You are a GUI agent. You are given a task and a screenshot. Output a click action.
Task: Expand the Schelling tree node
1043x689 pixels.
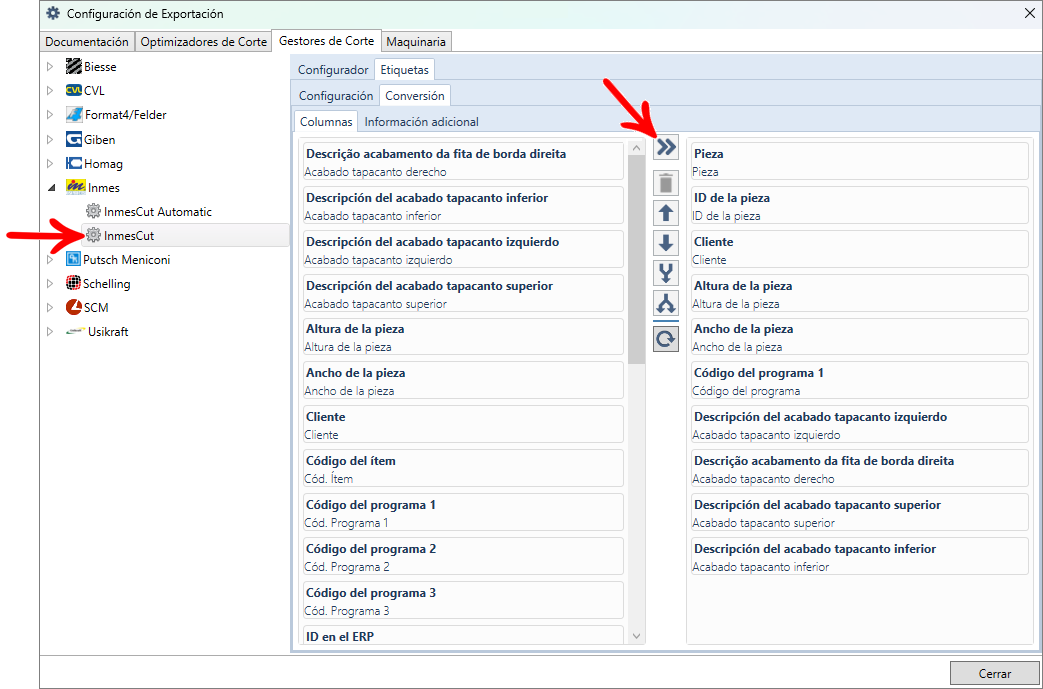(x=50, y=284)
